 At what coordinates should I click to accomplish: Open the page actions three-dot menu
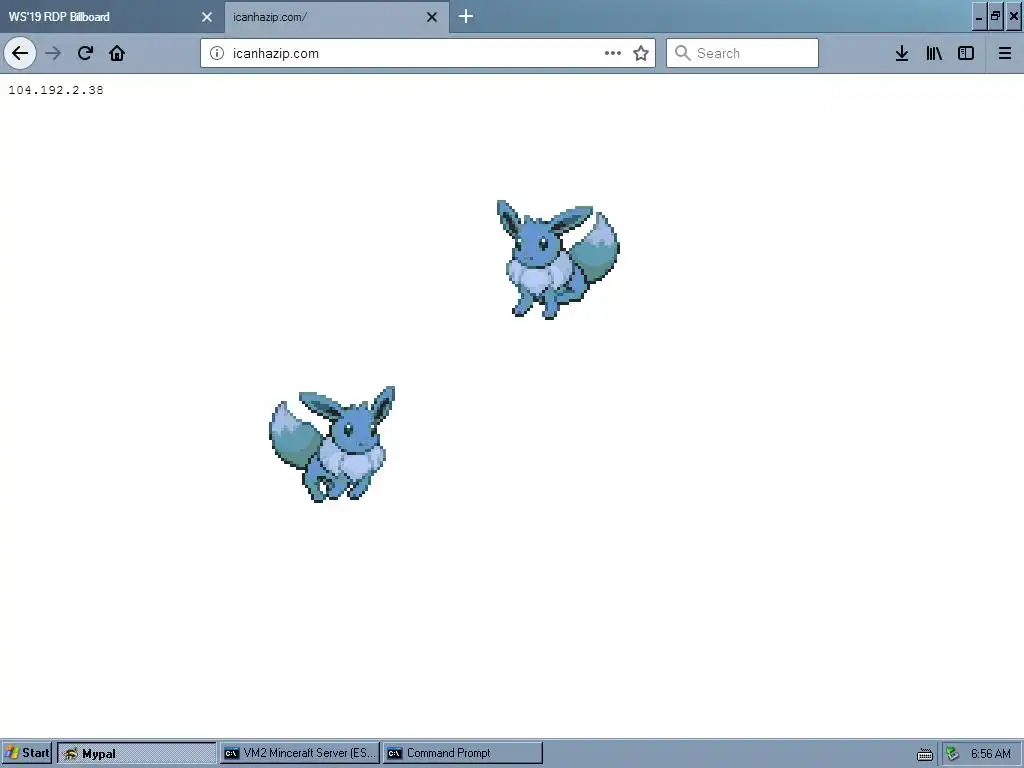coord(613,53)
